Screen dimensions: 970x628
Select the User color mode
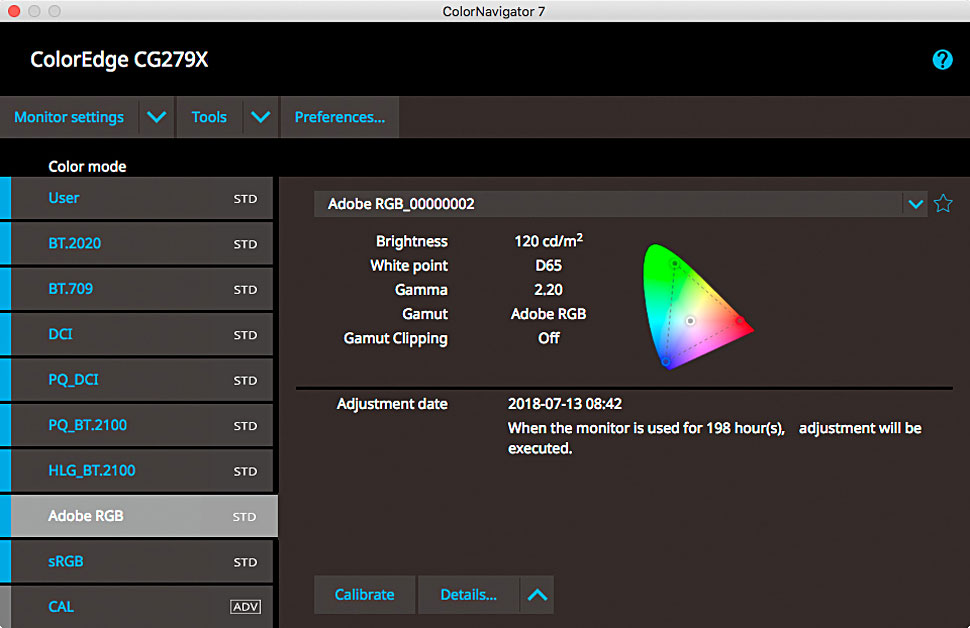click(x=137, y=198)
